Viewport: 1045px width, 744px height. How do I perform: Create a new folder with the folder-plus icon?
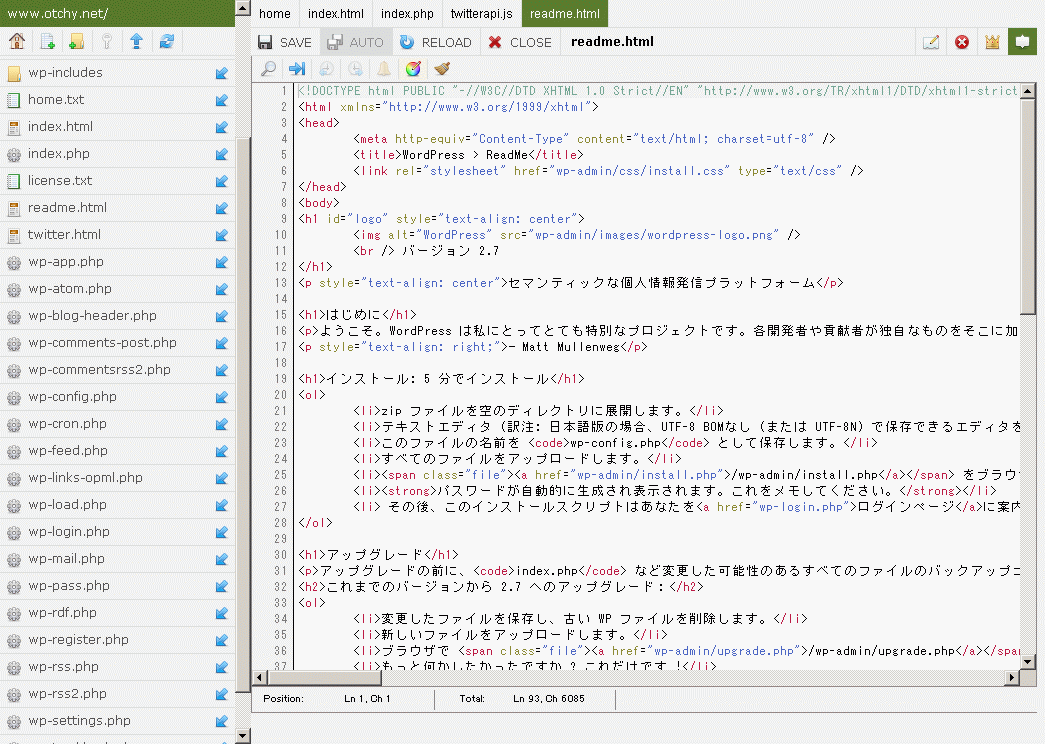coord(76,41)
